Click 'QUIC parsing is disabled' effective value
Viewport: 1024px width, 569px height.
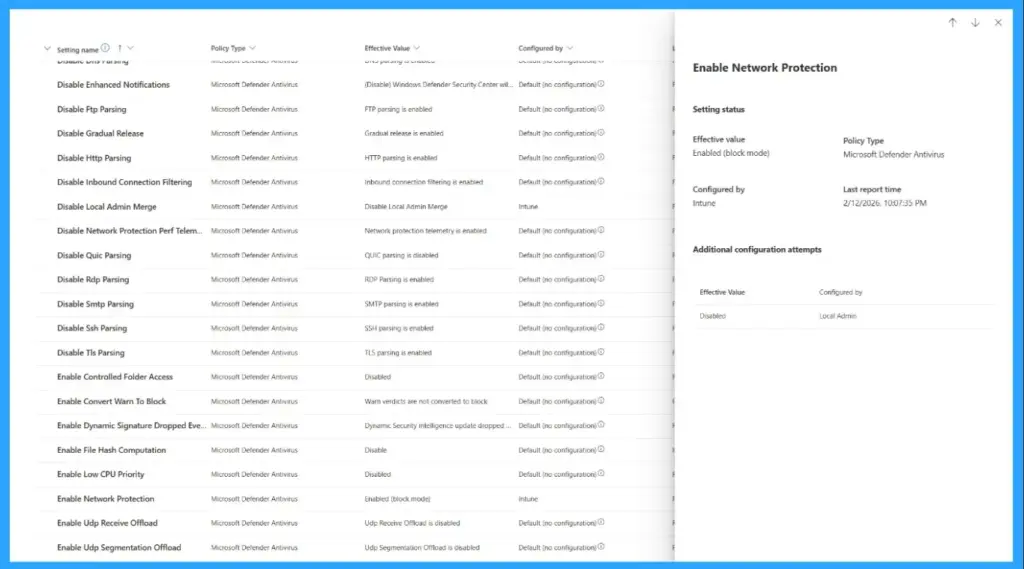point(401,255)
